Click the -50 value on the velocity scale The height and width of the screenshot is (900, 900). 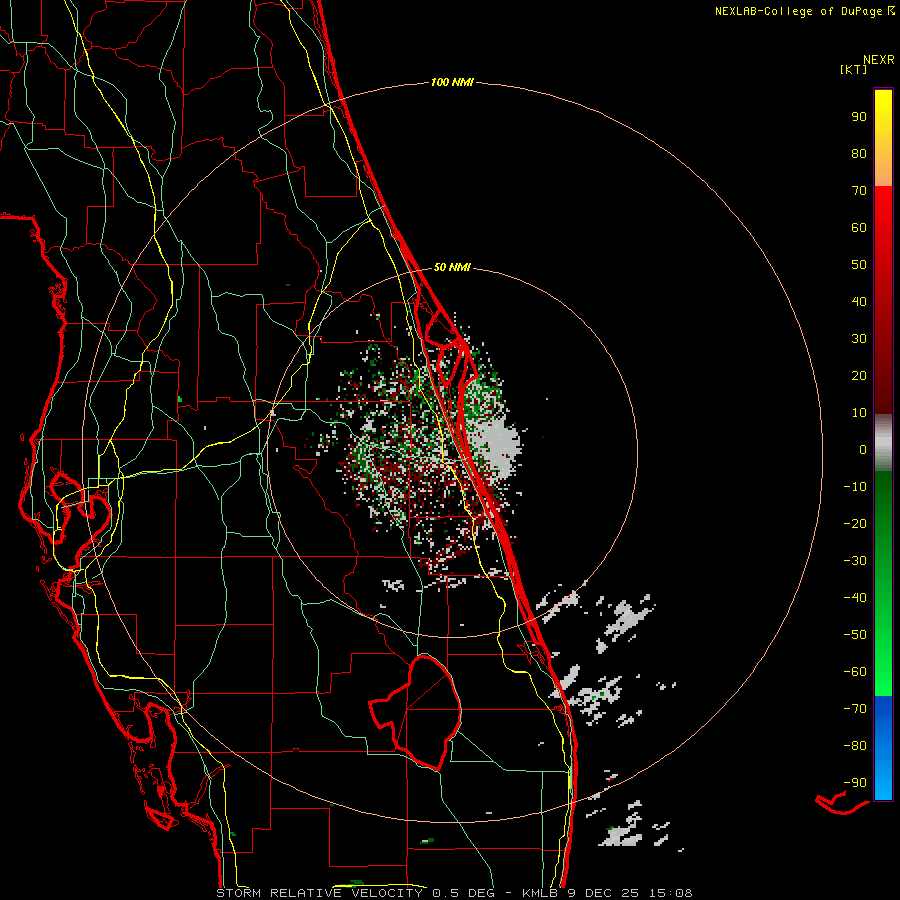(x=855, y=635)
